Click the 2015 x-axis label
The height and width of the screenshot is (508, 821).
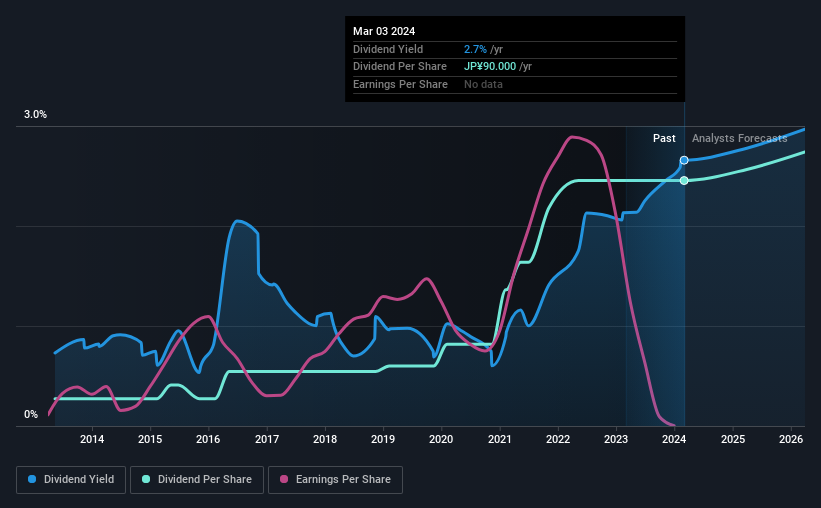pos(150,439)
